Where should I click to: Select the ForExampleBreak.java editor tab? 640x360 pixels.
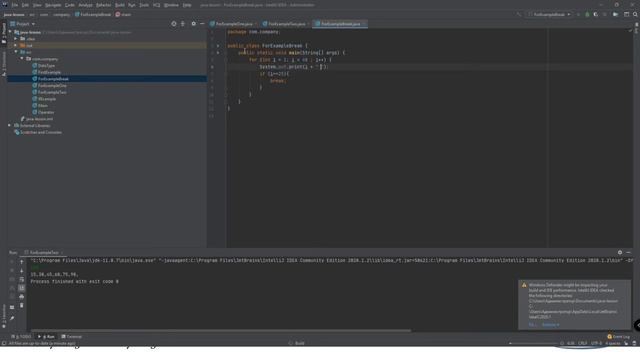click(x=340, y=24)
